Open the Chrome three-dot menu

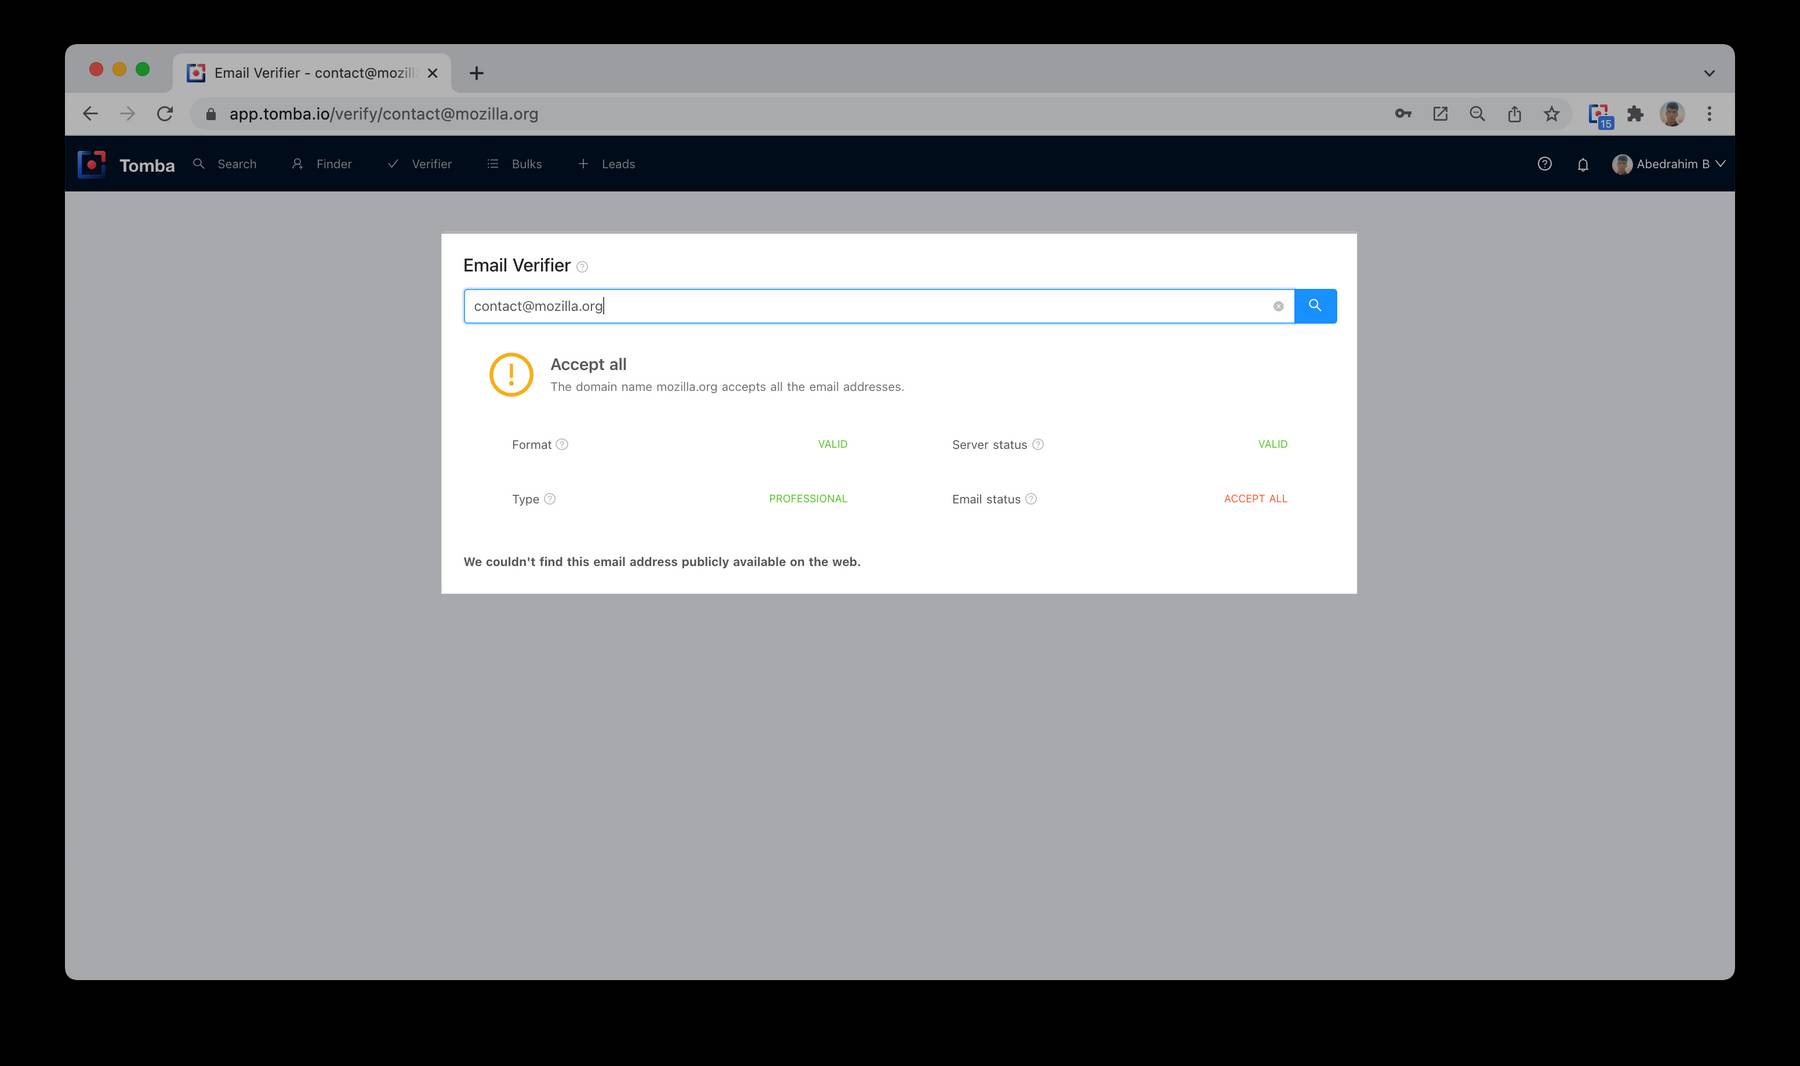click(x=1709, y=114)
